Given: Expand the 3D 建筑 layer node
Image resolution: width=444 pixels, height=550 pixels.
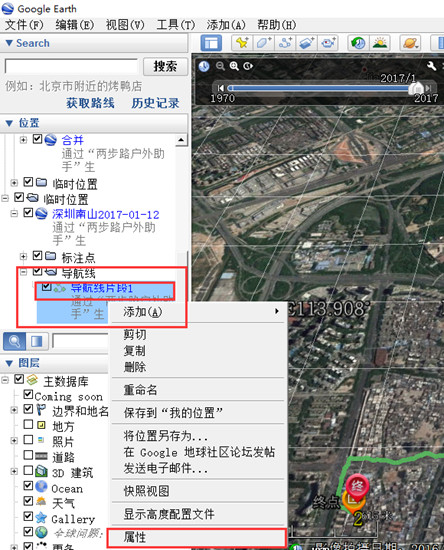Looking at the screenshot, I should [14, 471].
